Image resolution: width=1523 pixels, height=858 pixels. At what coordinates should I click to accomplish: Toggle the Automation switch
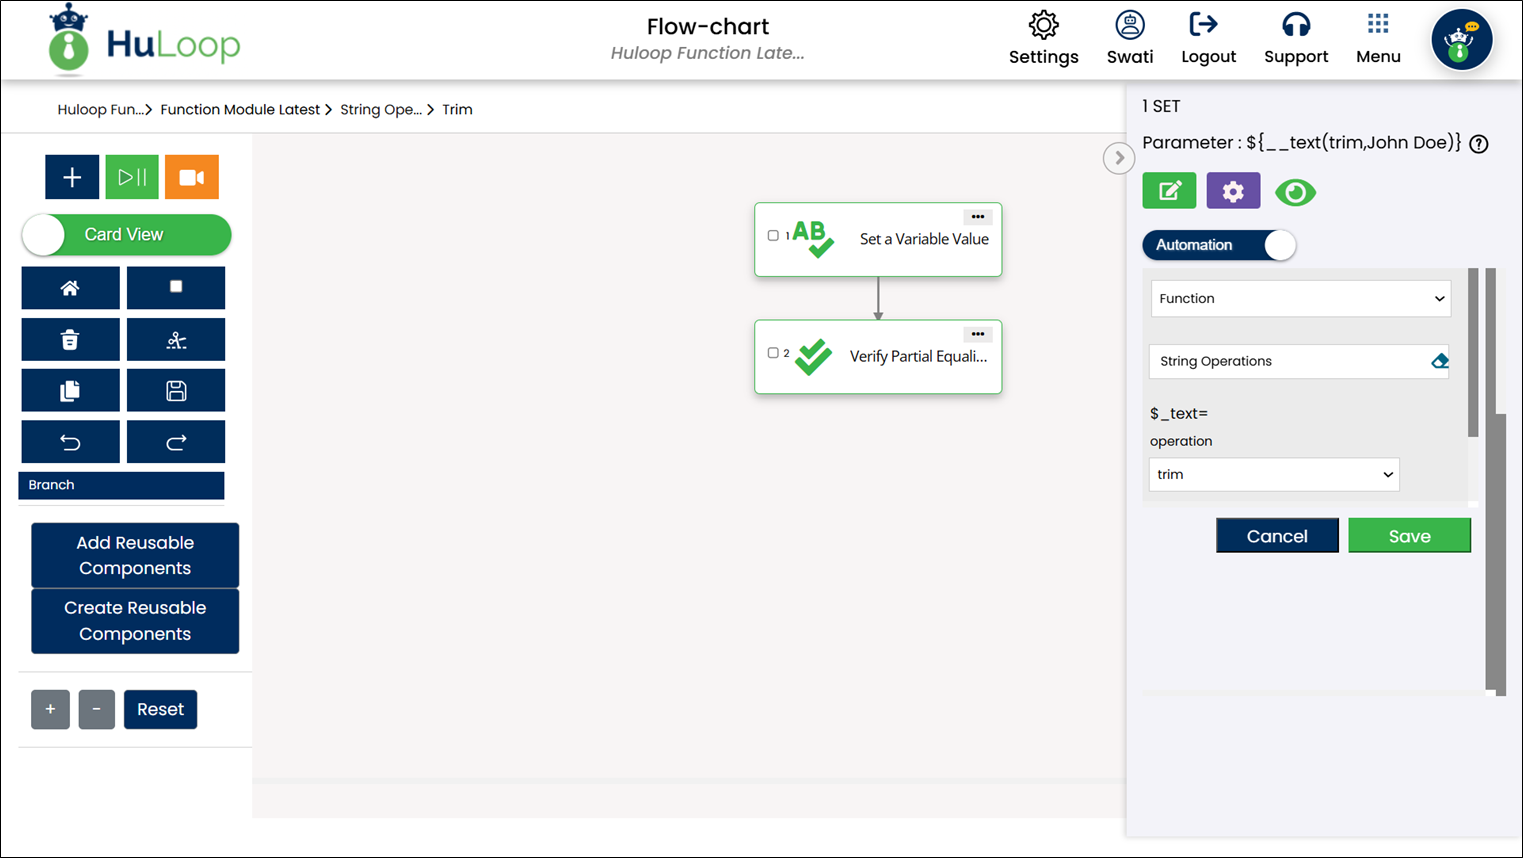[1219, 245]
